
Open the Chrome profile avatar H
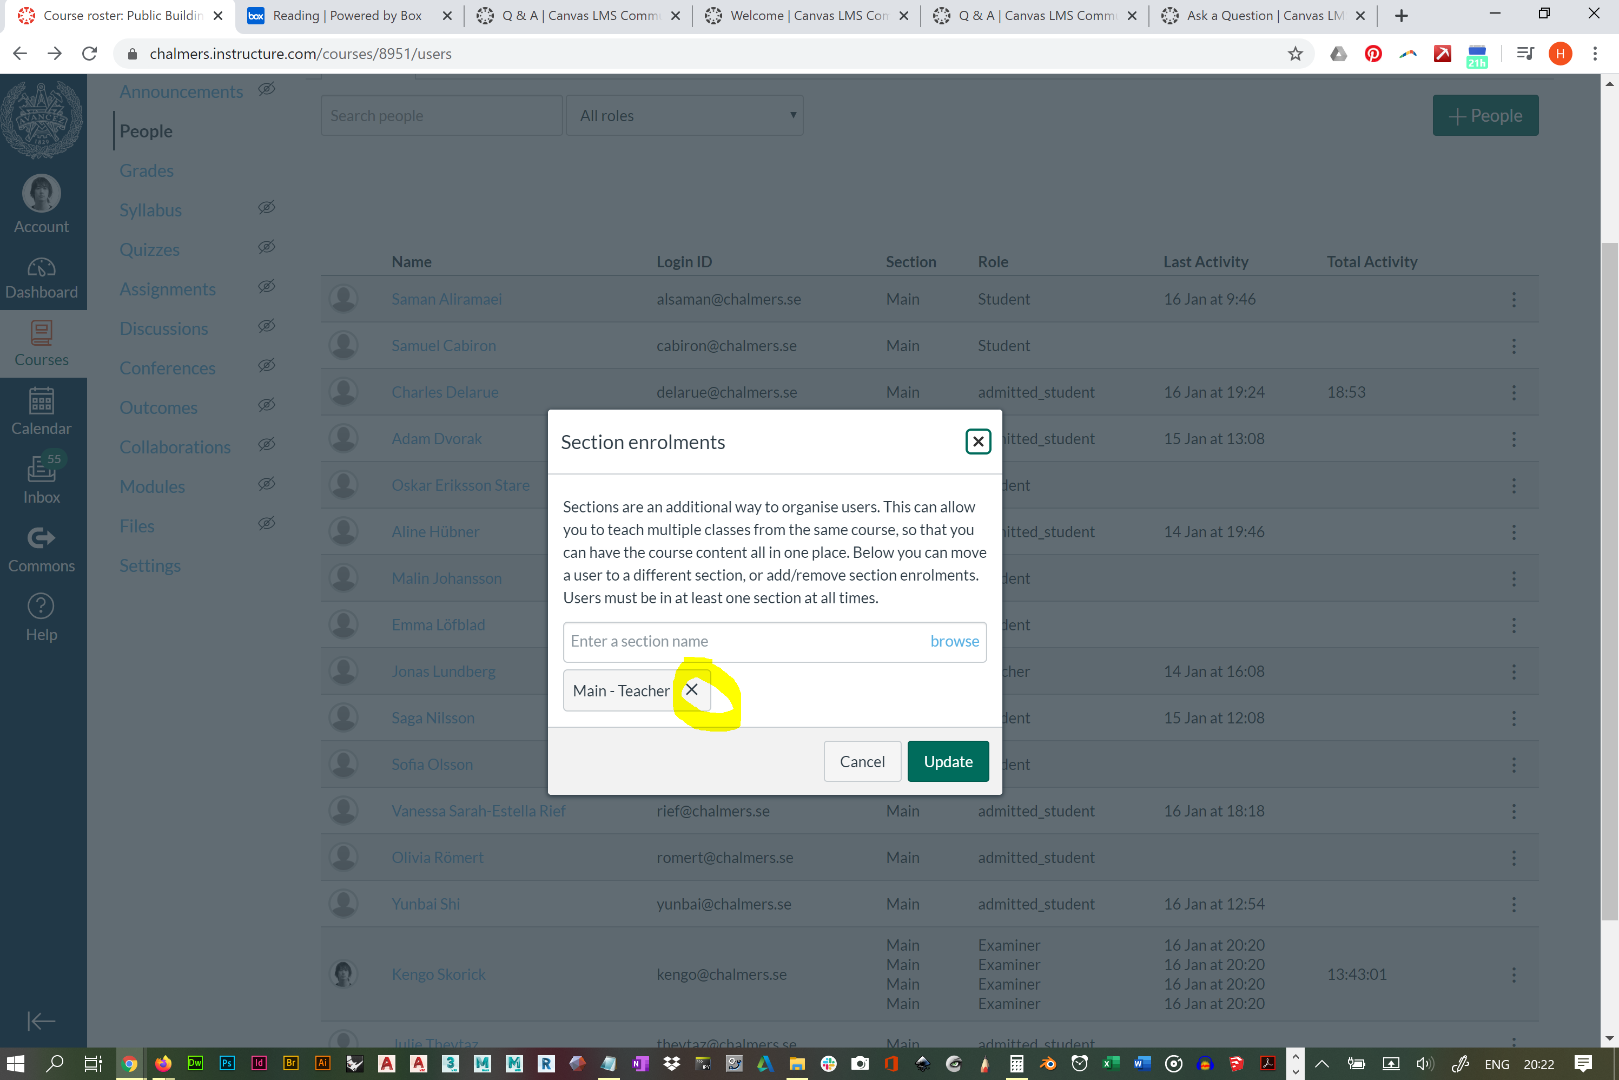[1560, 54]
